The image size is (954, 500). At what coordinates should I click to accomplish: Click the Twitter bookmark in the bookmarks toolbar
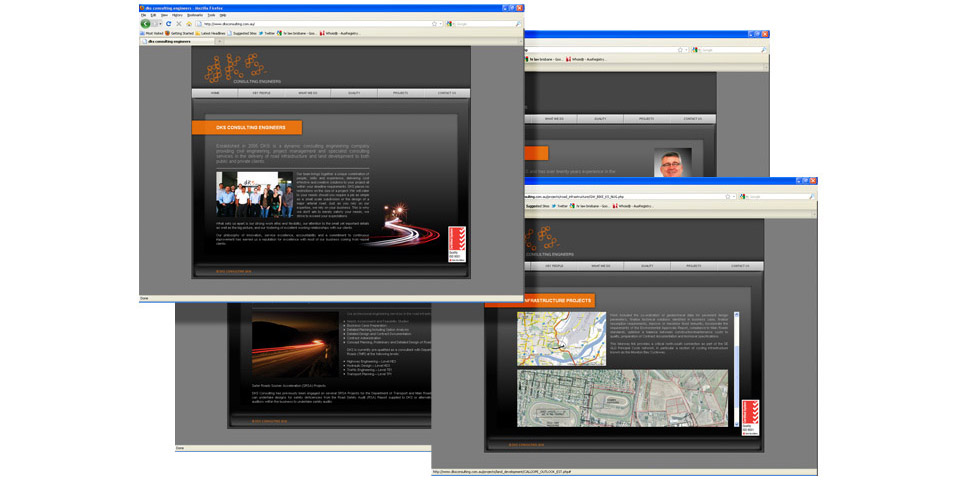click(269, 33)
